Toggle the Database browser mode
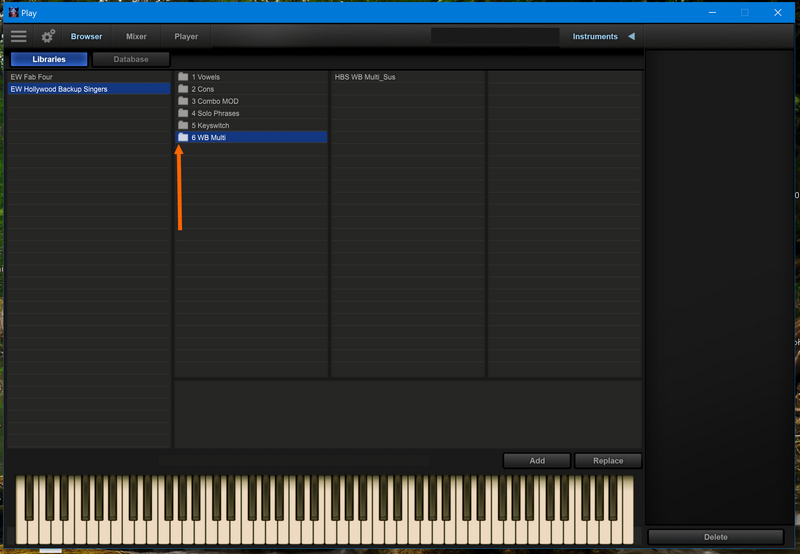Image resolution: width=800 pixels, height=554 pixels. click(x=131, y=60)
